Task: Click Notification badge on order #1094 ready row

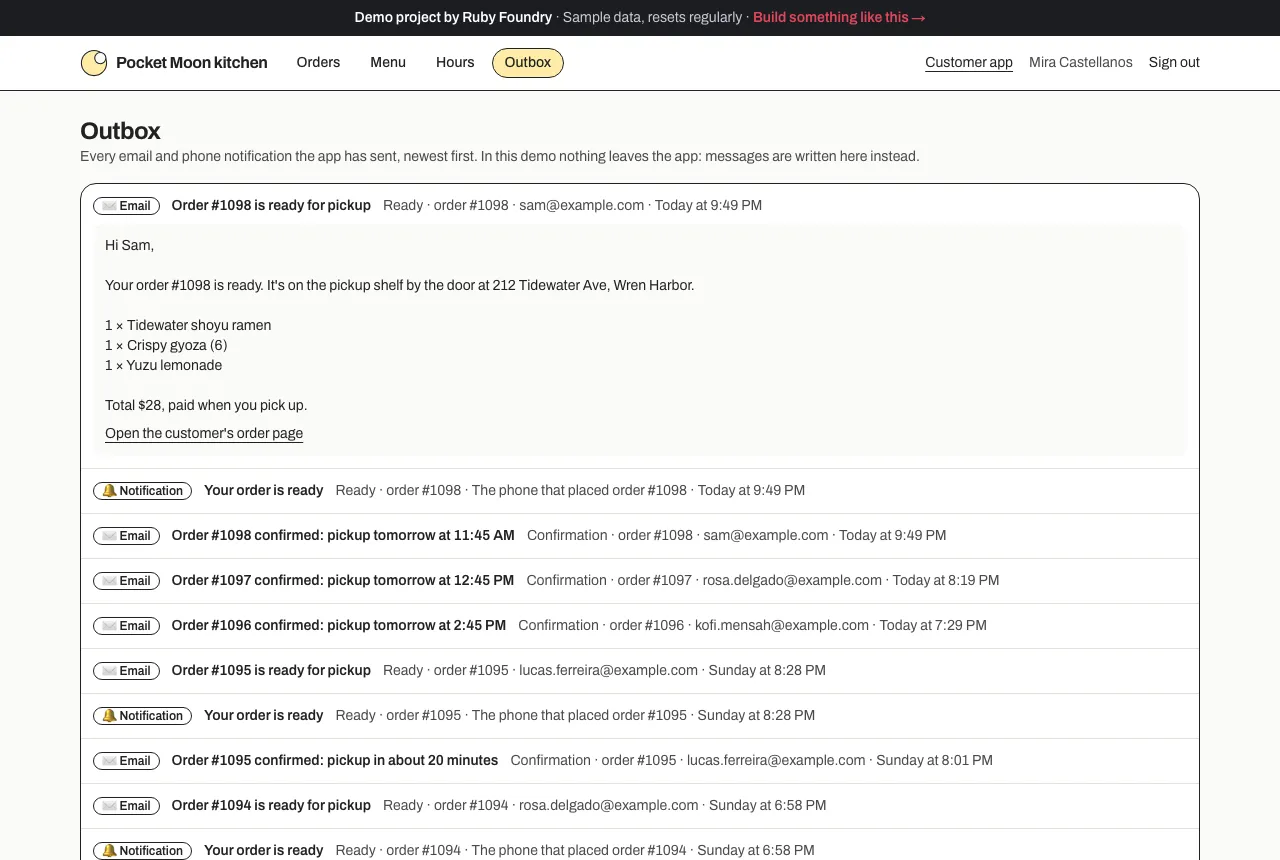Action: [142, 851]
